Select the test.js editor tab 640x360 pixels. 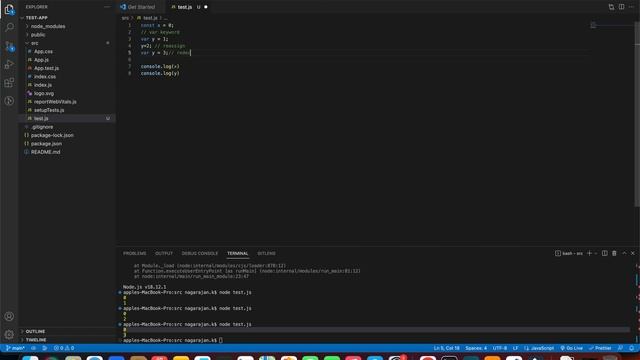click(184, 7)
